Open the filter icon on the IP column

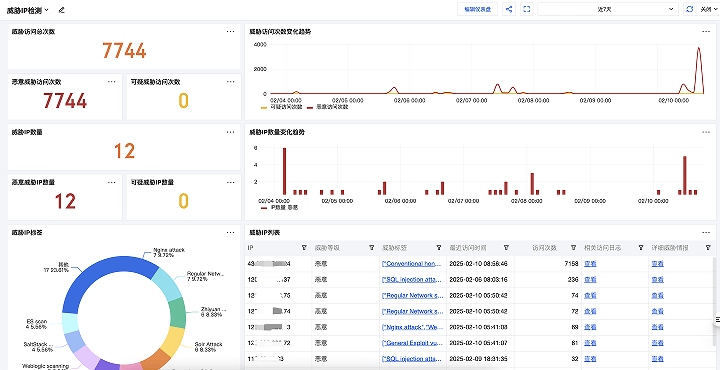pos(304,247)
